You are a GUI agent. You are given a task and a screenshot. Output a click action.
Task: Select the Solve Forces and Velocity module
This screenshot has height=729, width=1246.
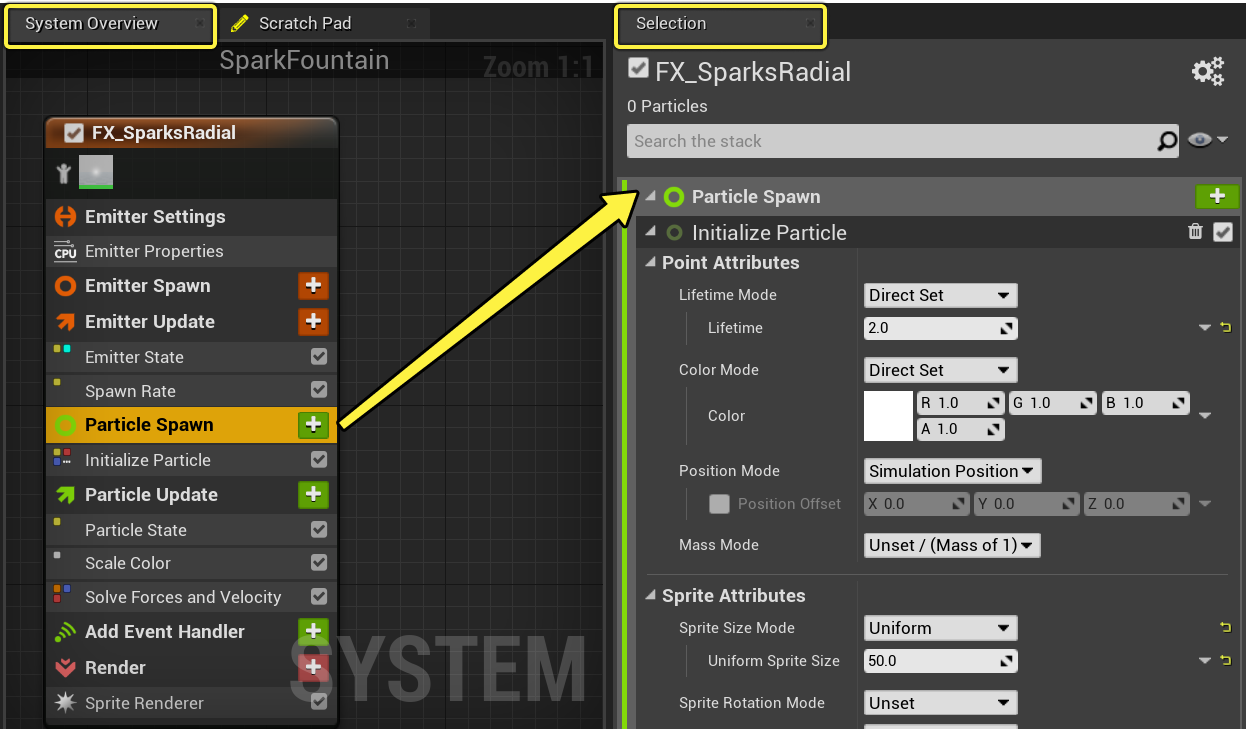tap(192, 597)
